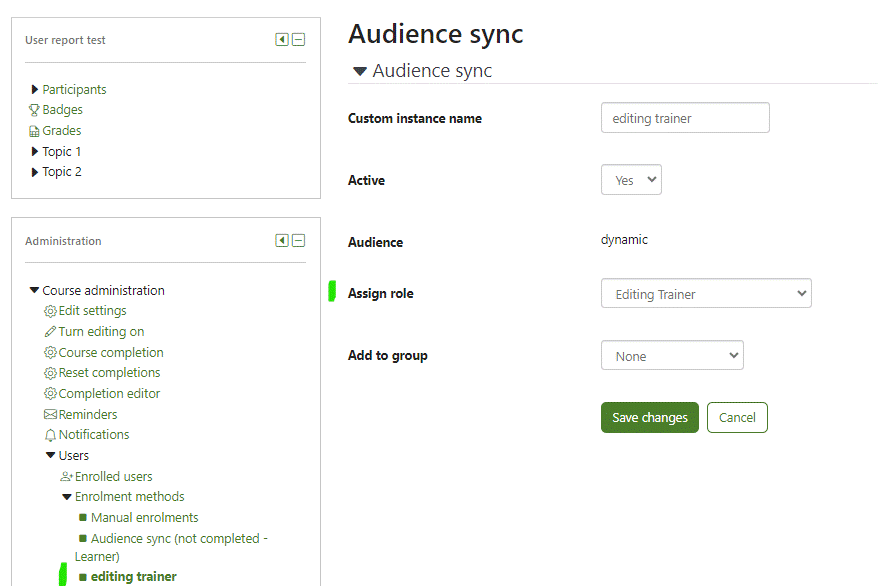Click the Edit settings gear icon
878x588 pixels.
coord(50,311)
